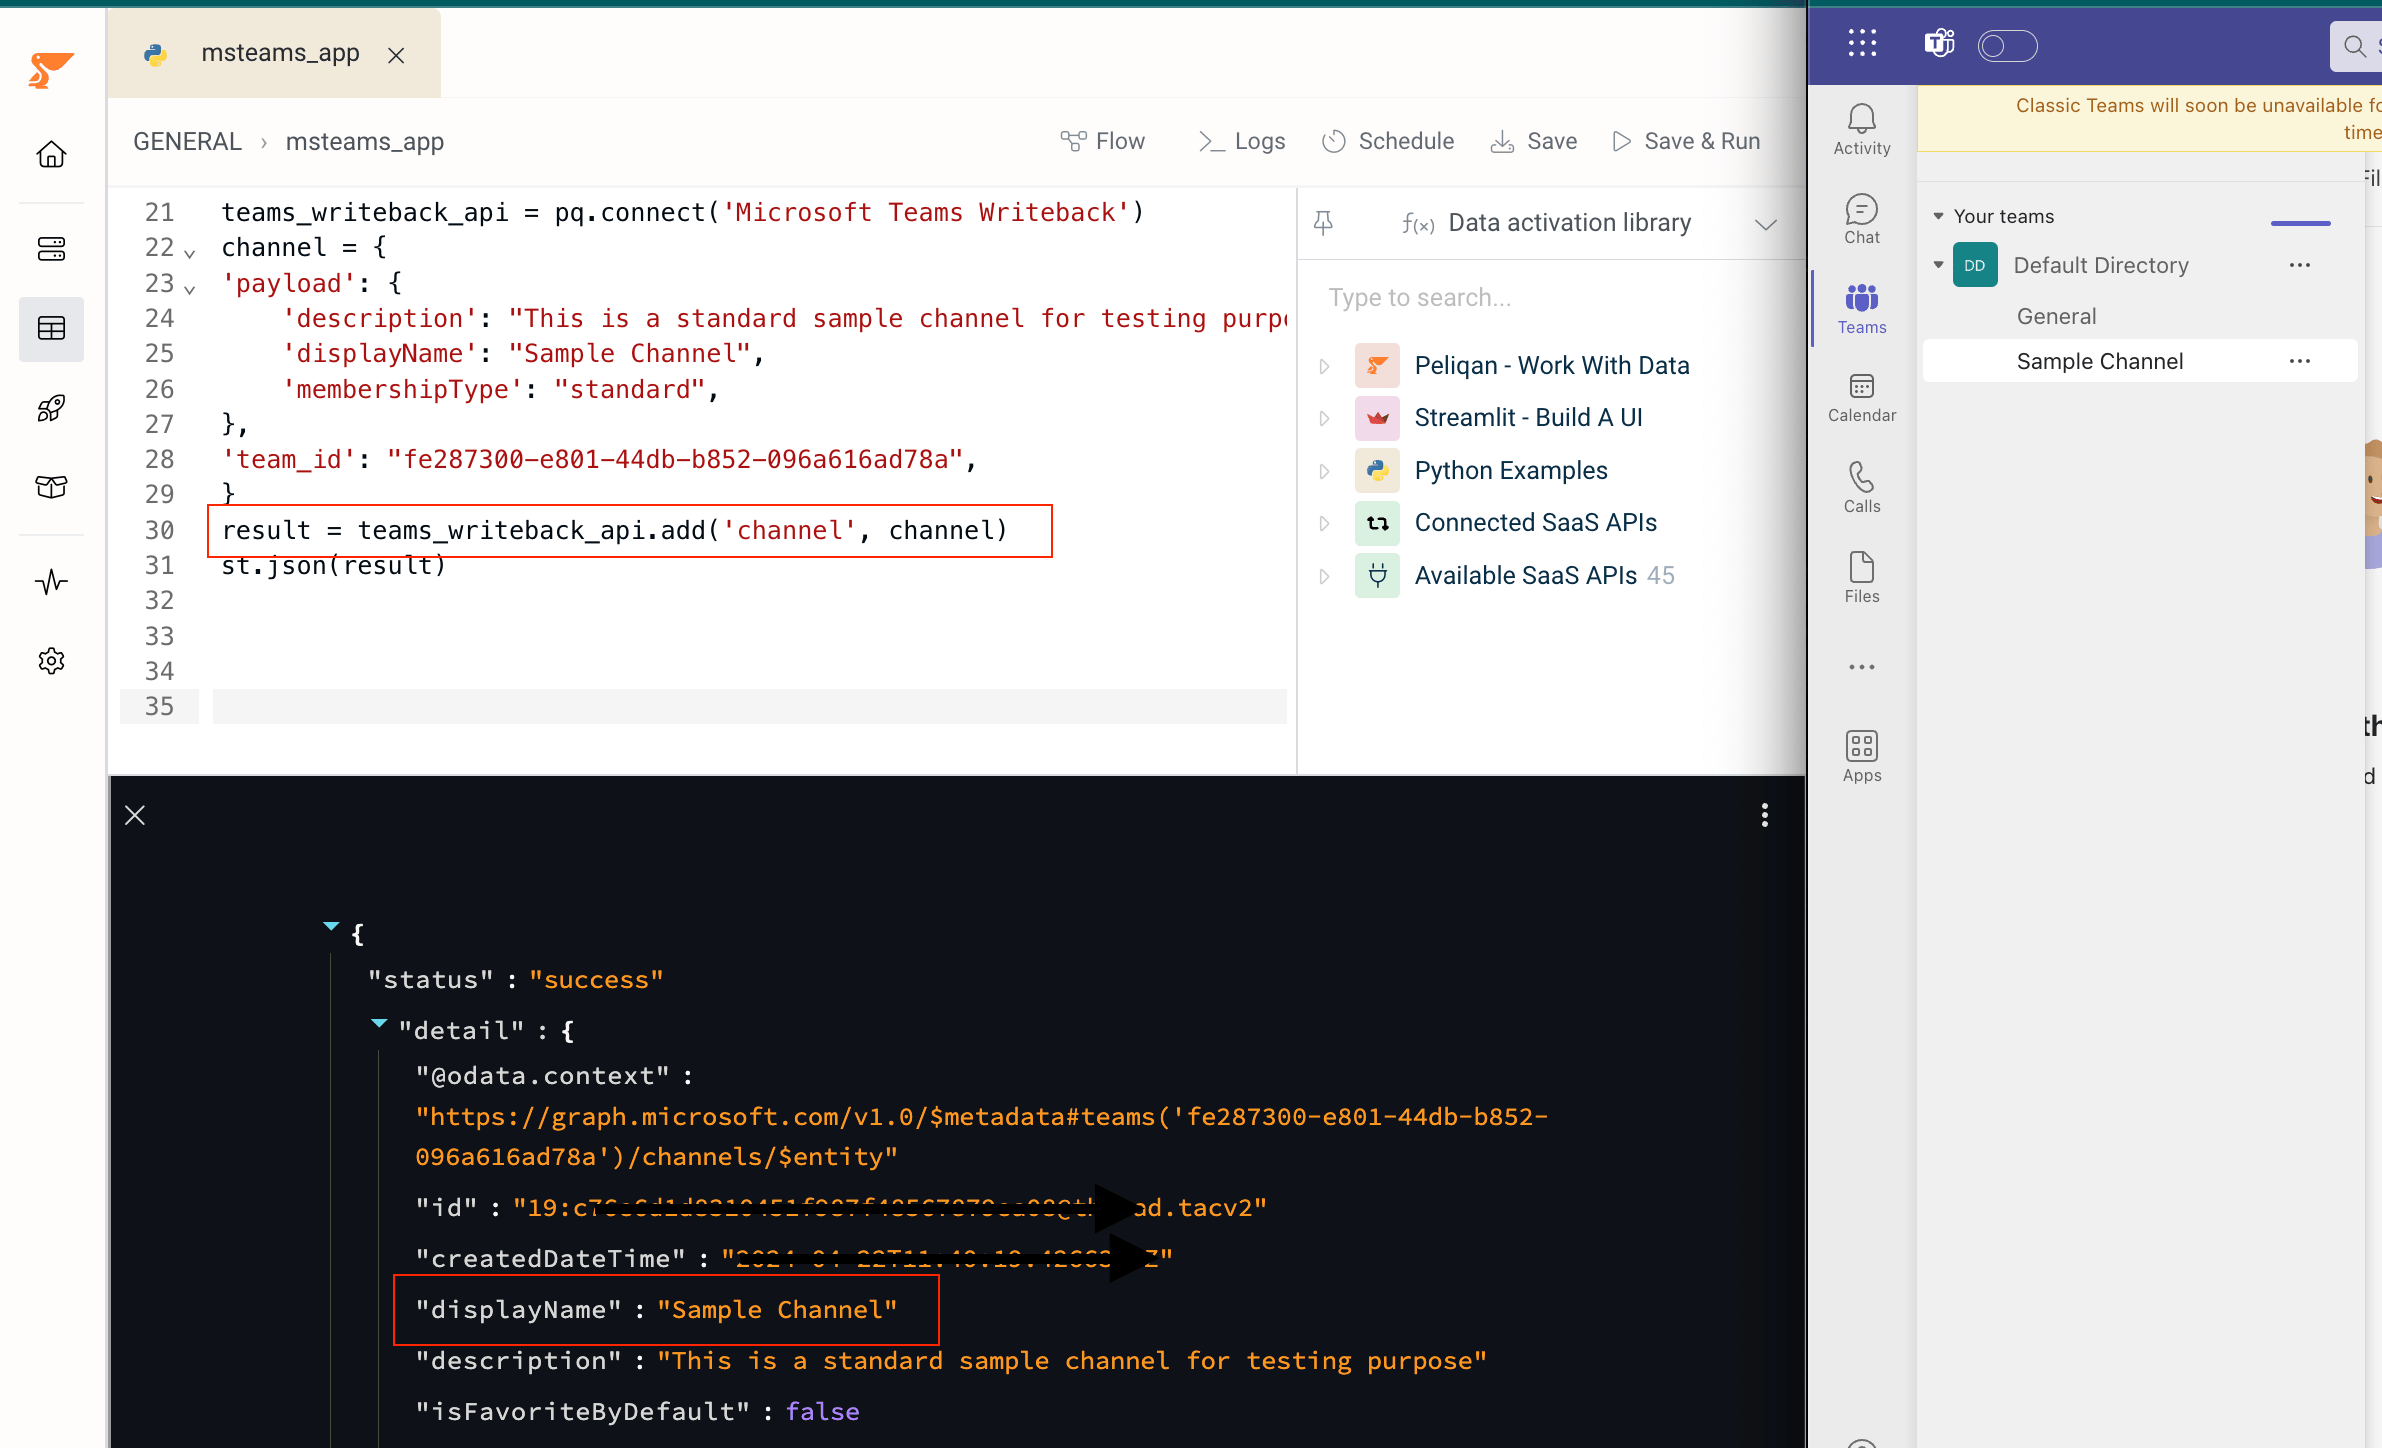The width and height of the screenshot is (2382, 1448).
Task: Click Save & Run
Action: pos(1686,141)
